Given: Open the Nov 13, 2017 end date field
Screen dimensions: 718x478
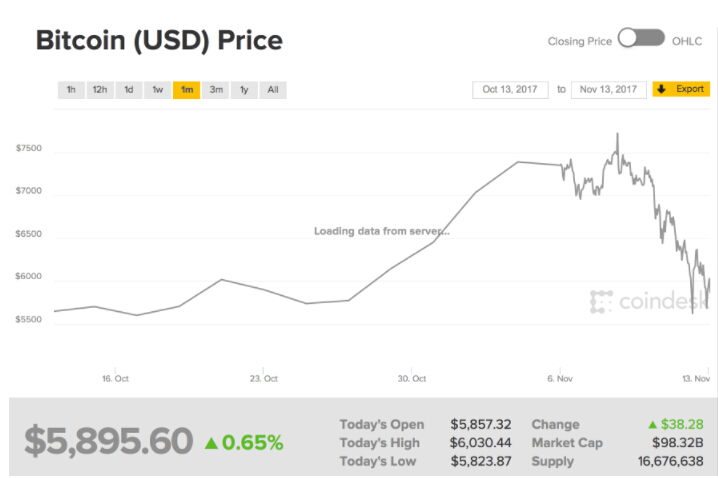Looking at the screenshot, I should (609, 89).
